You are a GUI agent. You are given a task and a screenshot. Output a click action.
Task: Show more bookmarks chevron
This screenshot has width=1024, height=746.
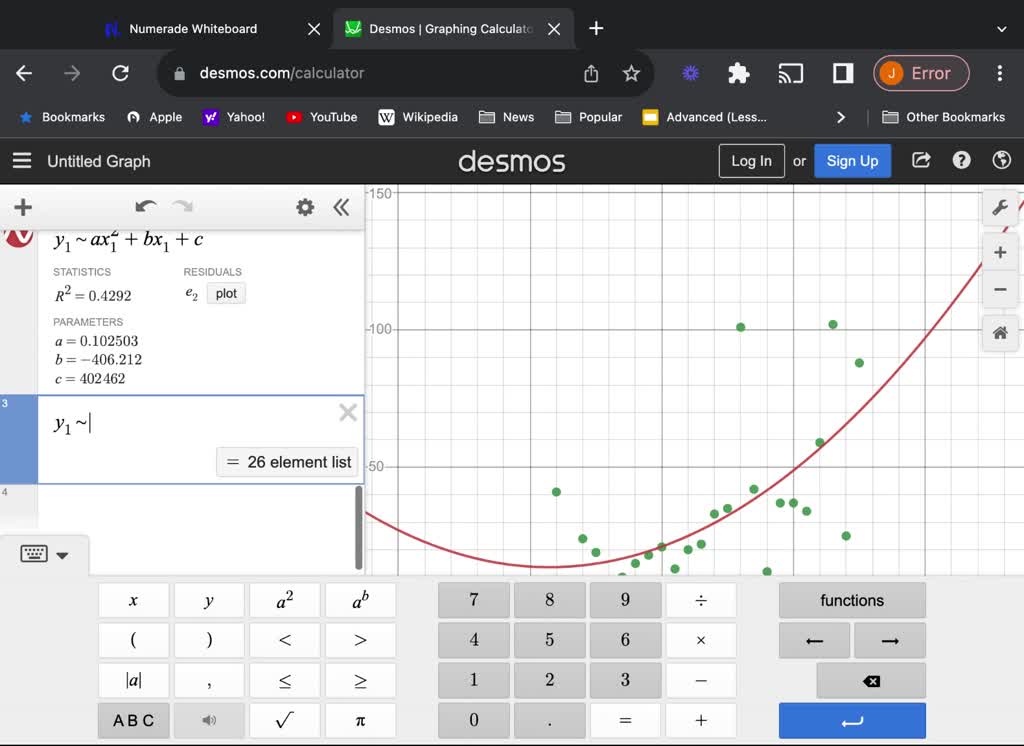[840, 117]
